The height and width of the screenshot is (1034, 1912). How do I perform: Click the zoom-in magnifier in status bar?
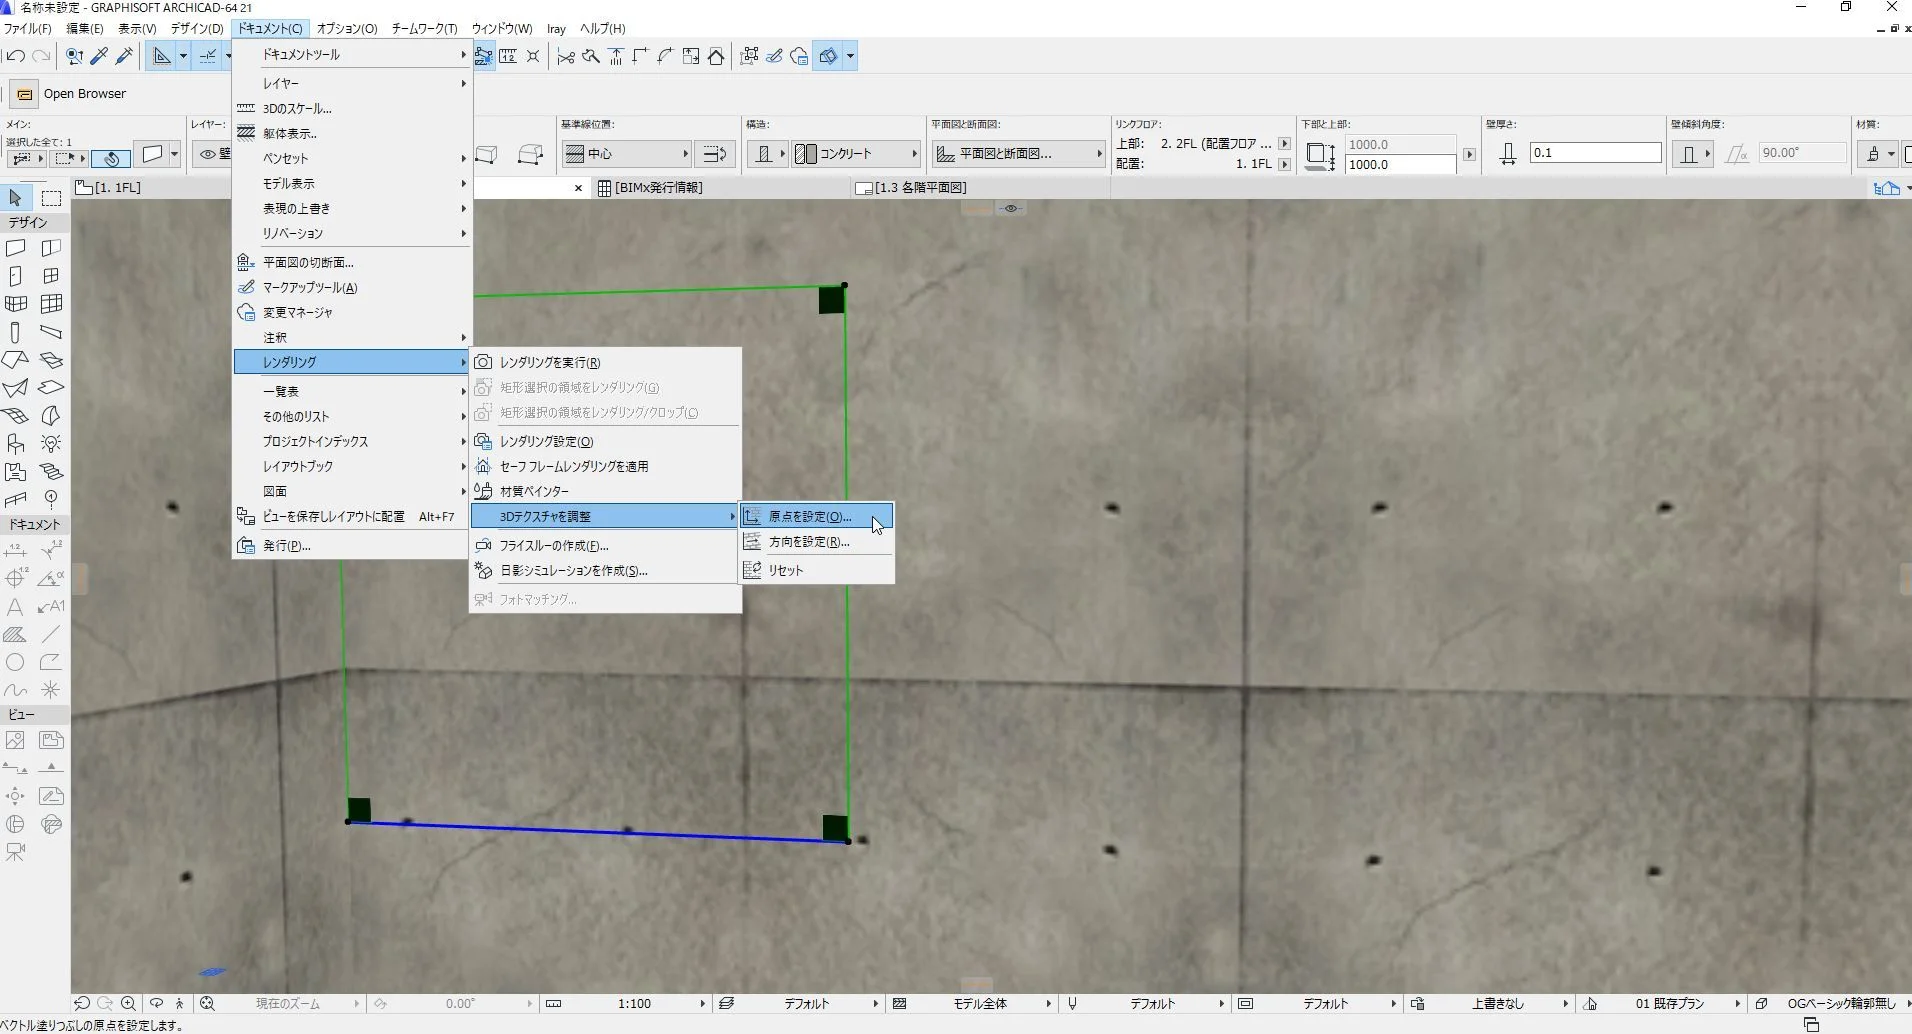(x=128, y=1003)
